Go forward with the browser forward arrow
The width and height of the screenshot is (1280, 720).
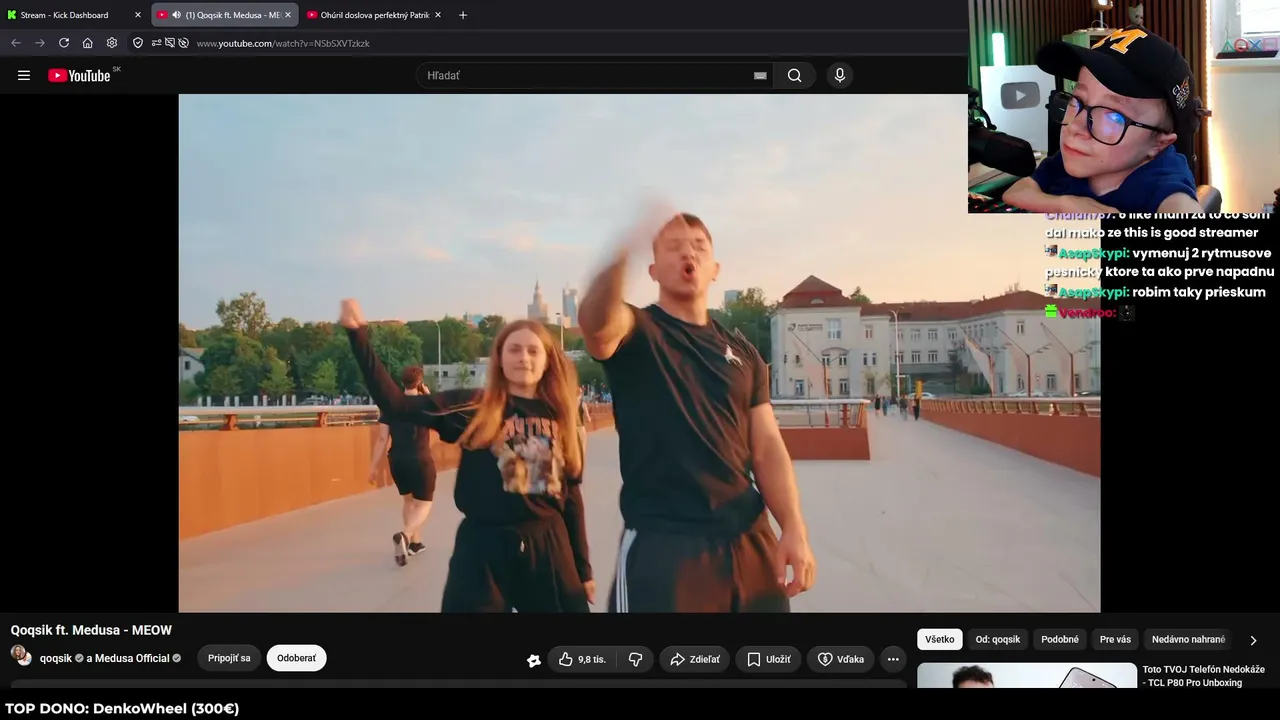[40, 43]
